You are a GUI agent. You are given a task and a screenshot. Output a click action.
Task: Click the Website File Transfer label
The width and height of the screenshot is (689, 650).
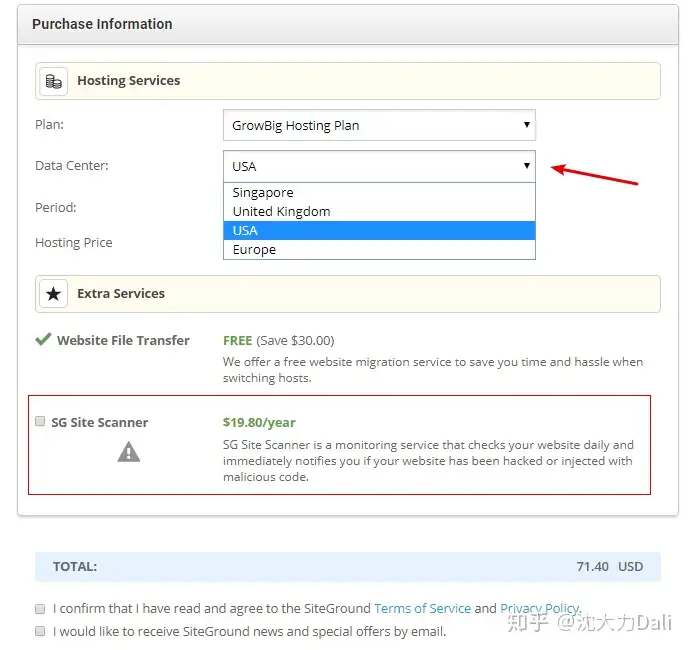[123, 340]
